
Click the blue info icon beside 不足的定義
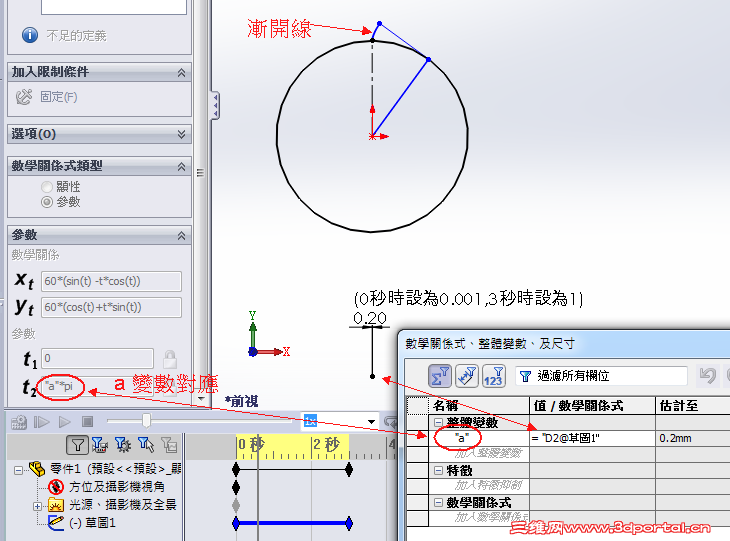30,35
